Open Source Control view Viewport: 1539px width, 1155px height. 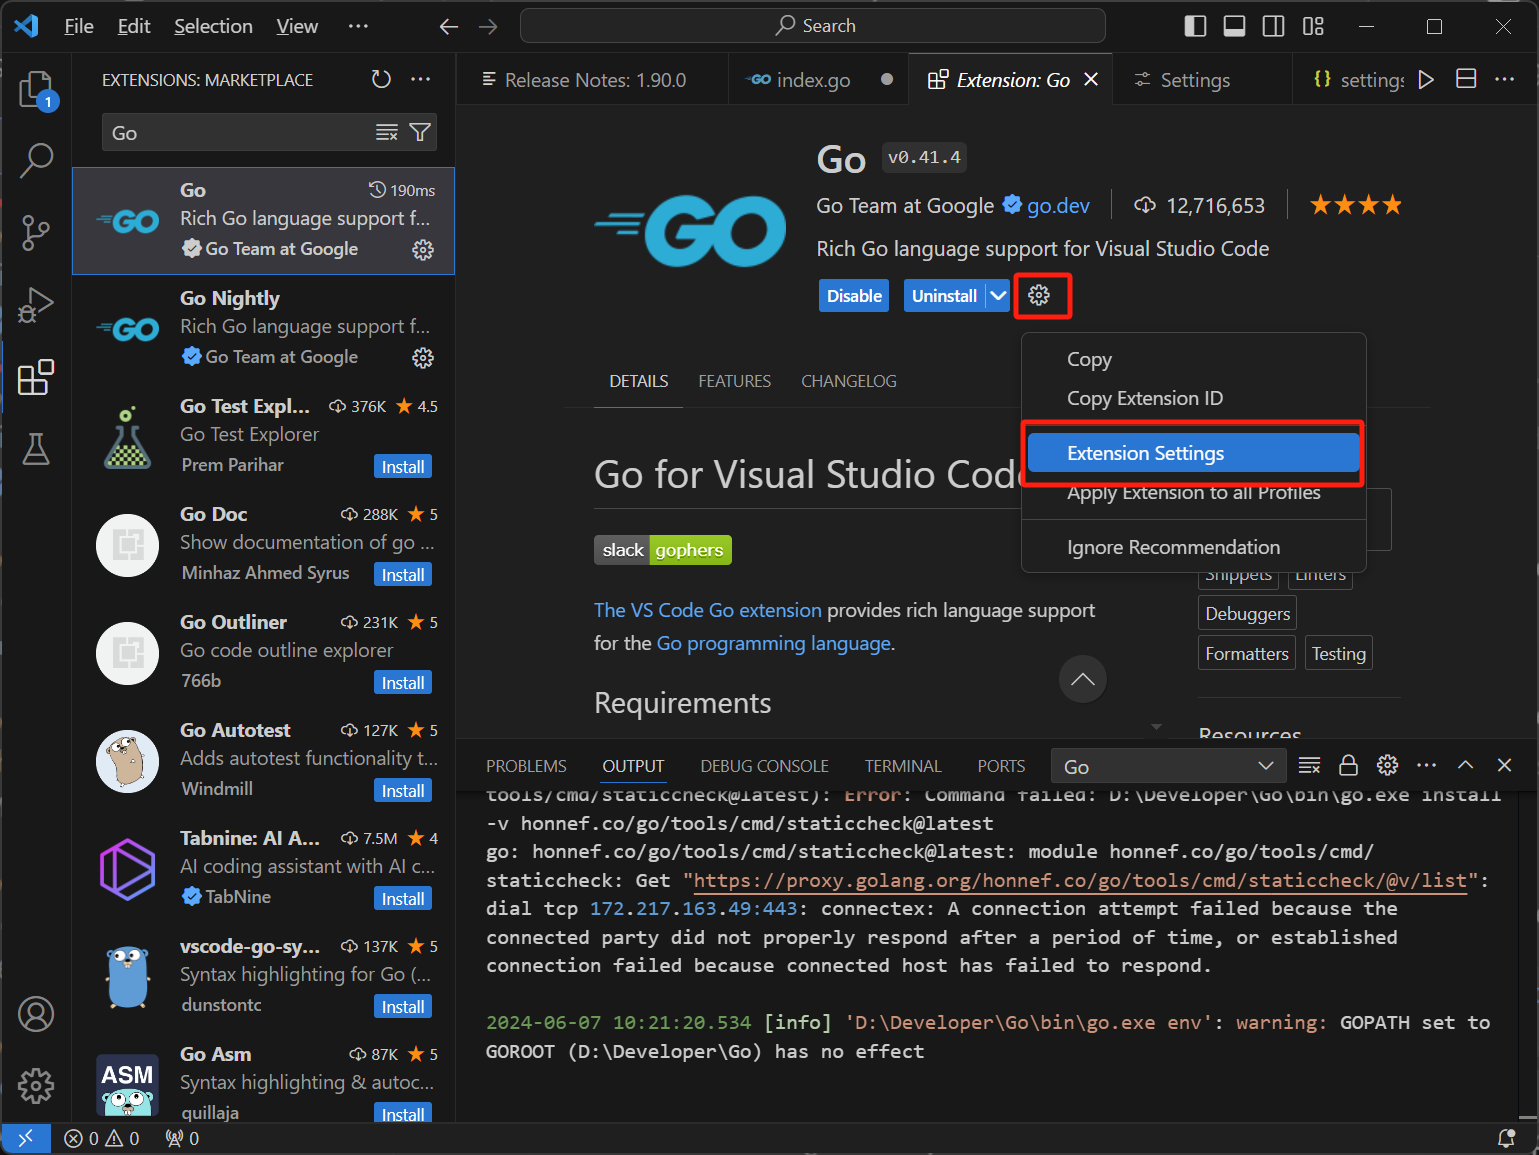coord(37,232)
